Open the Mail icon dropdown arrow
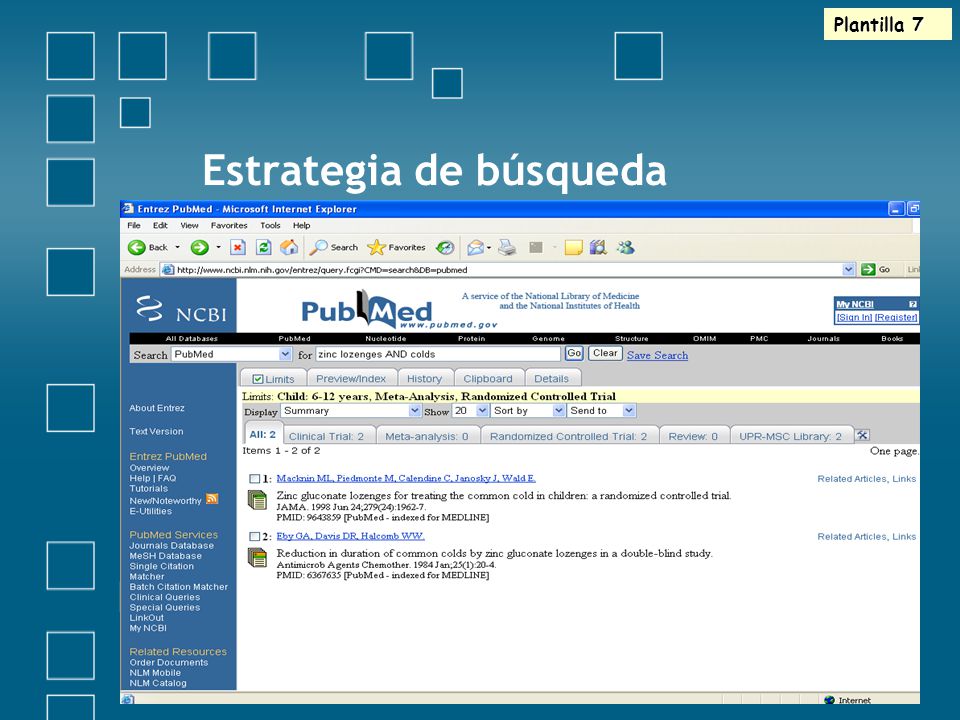Viewport: 960px width, 720px height. [x=489, y=247]
